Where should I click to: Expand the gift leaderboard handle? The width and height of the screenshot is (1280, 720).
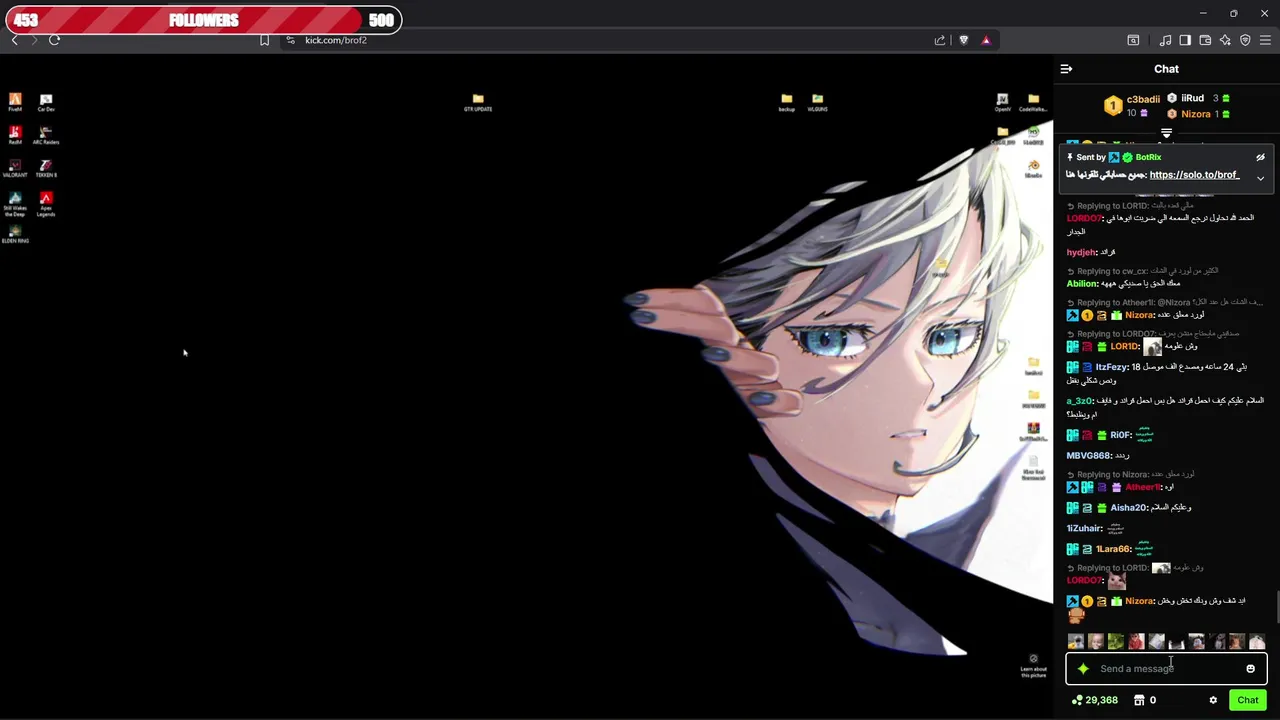tap(1166, 133)
